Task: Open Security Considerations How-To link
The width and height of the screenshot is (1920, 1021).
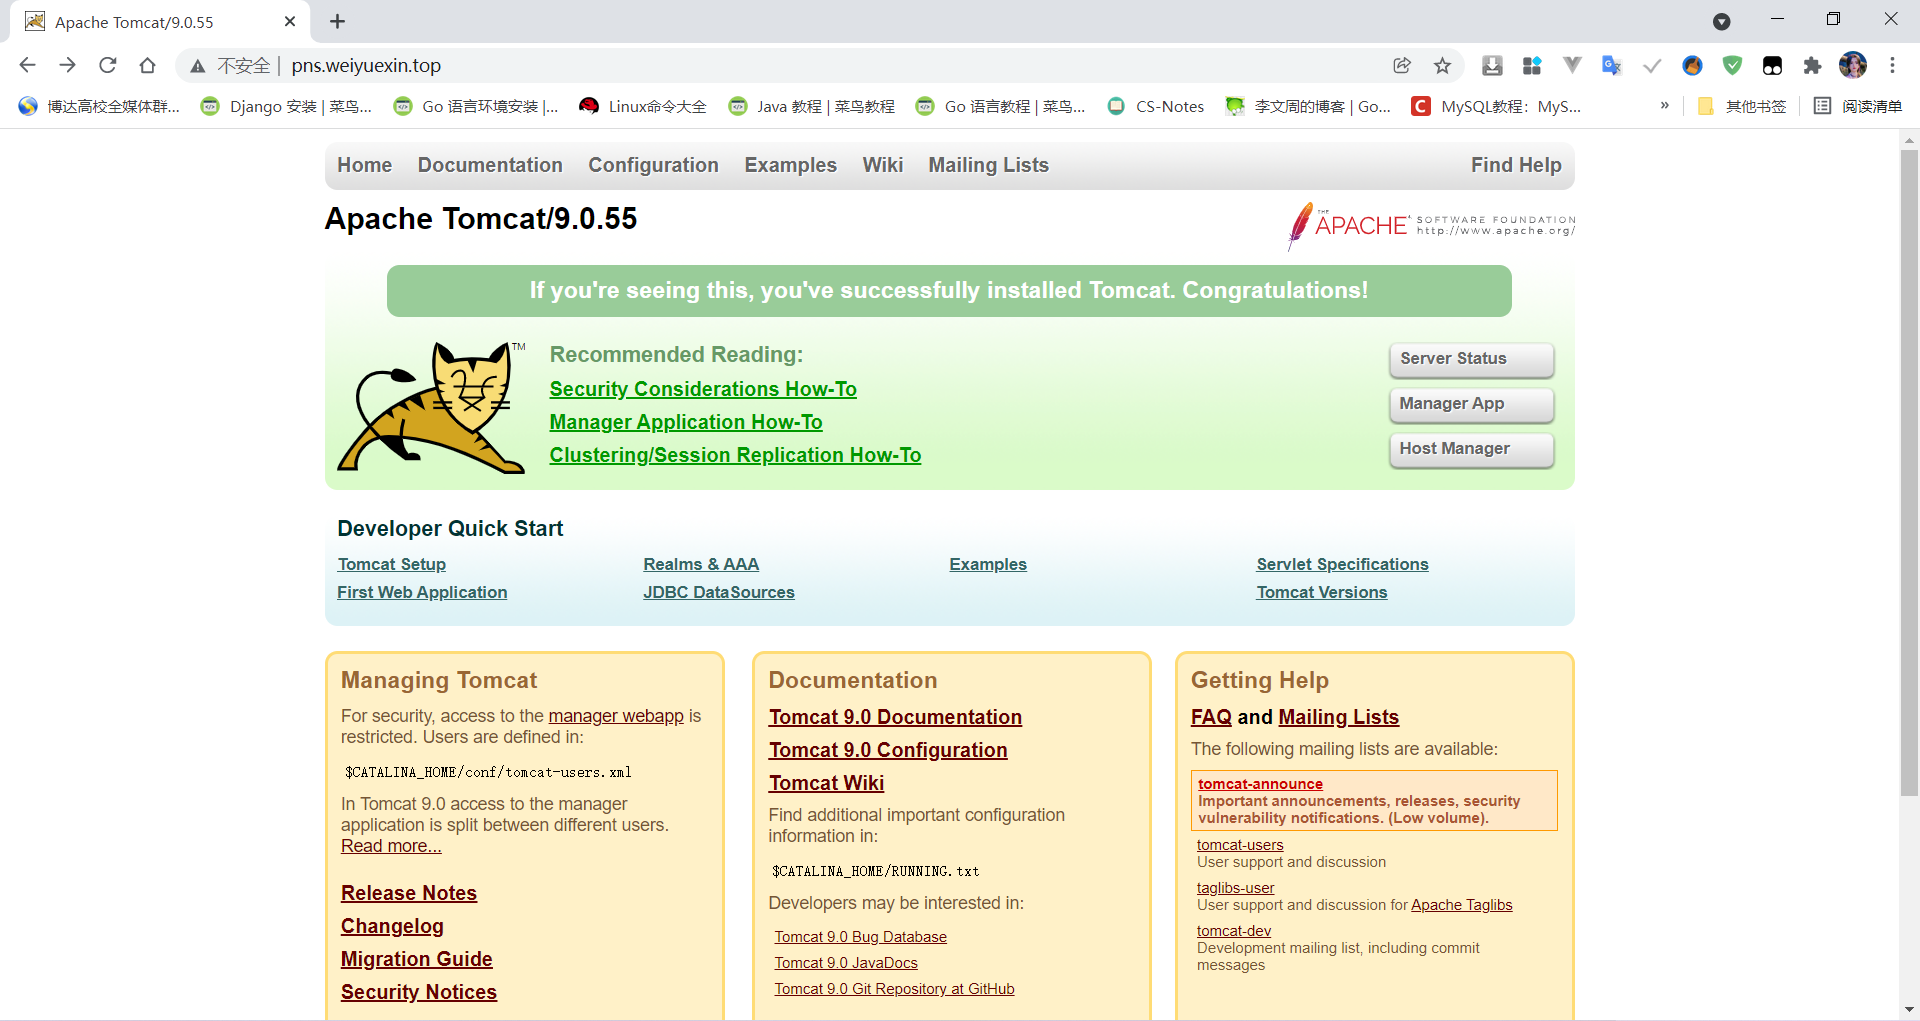Action: pos(703,389)
